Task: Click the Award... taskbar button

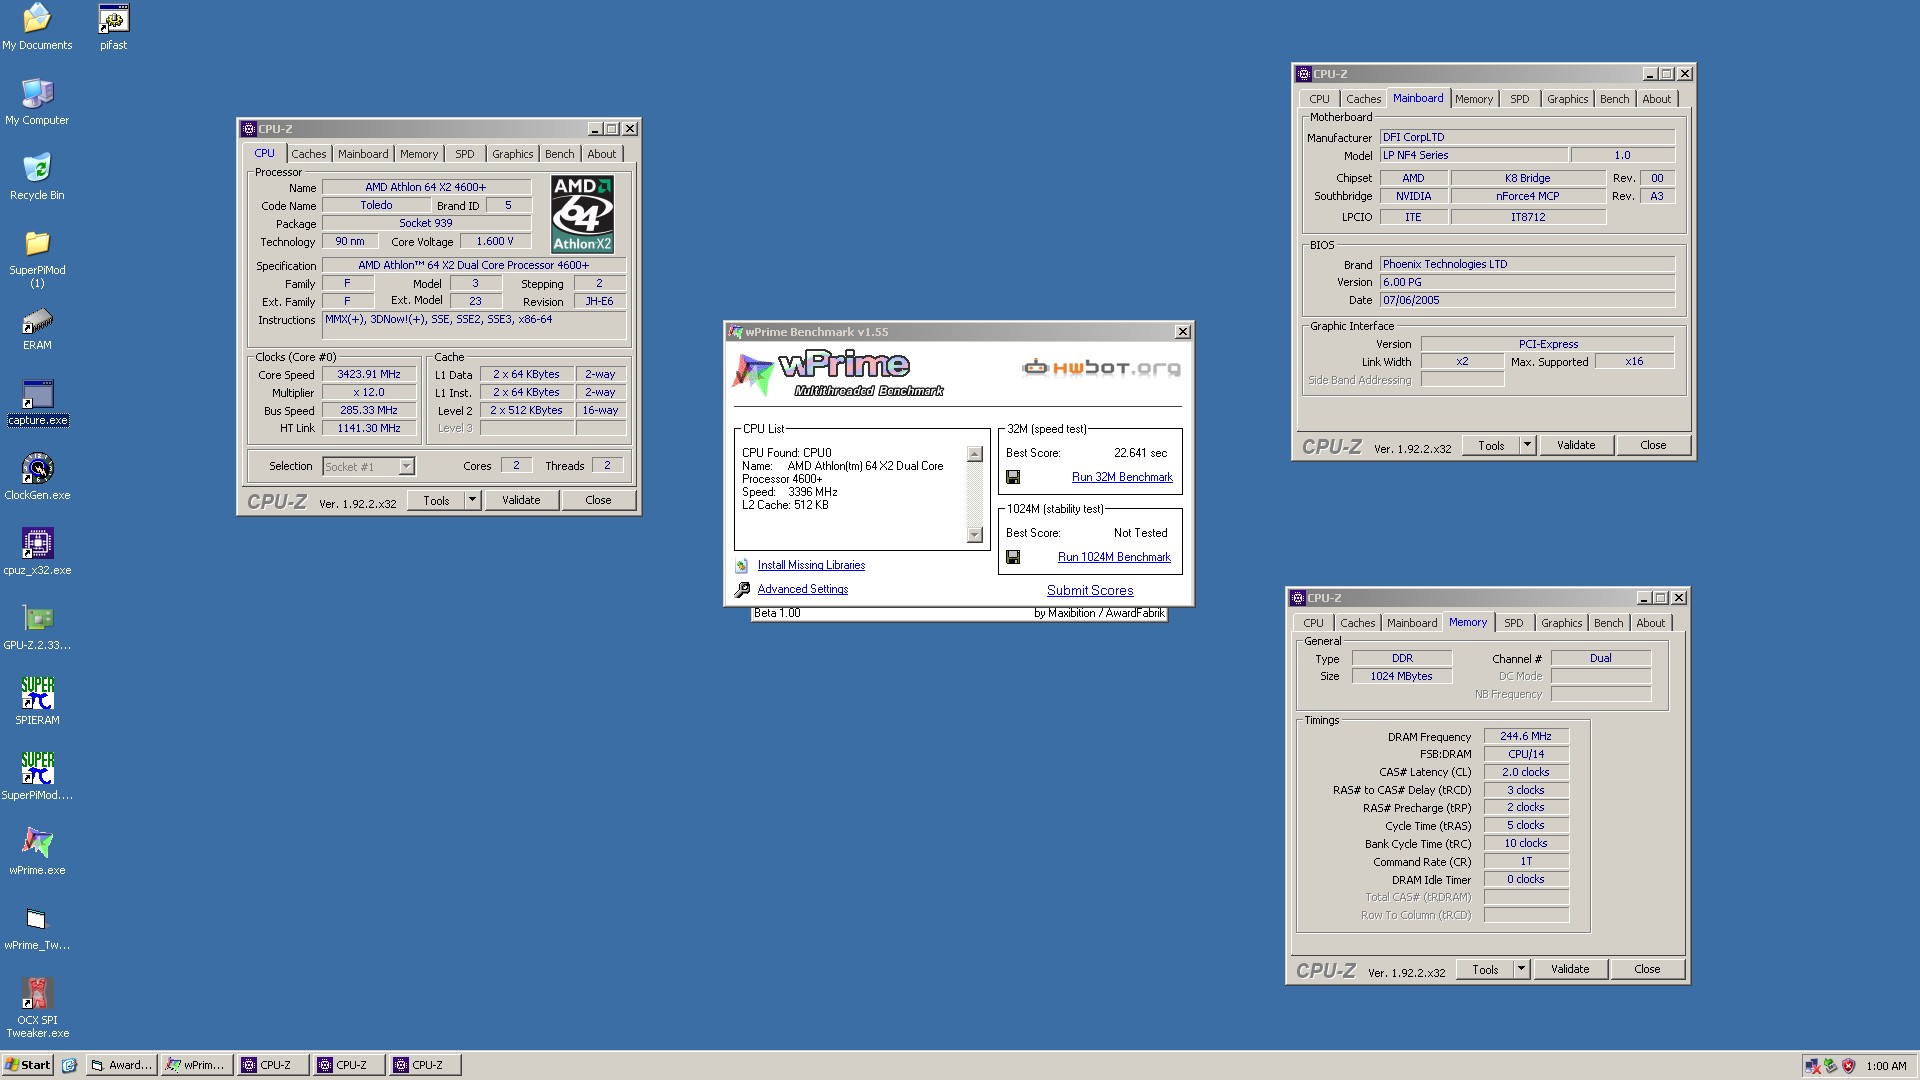Action: coord(121,1065)
